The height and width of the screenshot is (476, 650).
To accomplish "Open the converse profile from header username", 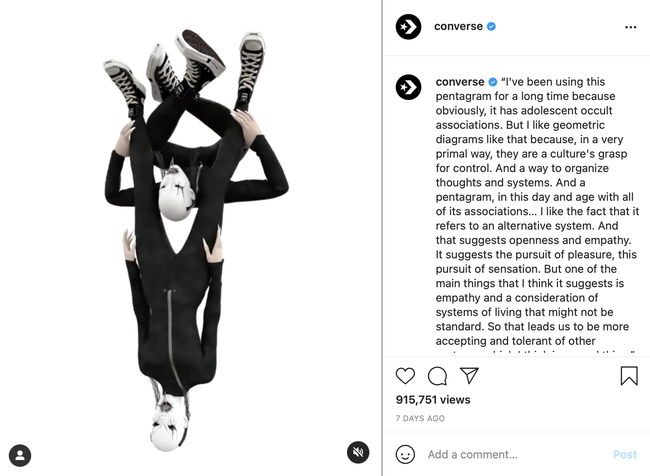I will point(458,26).
